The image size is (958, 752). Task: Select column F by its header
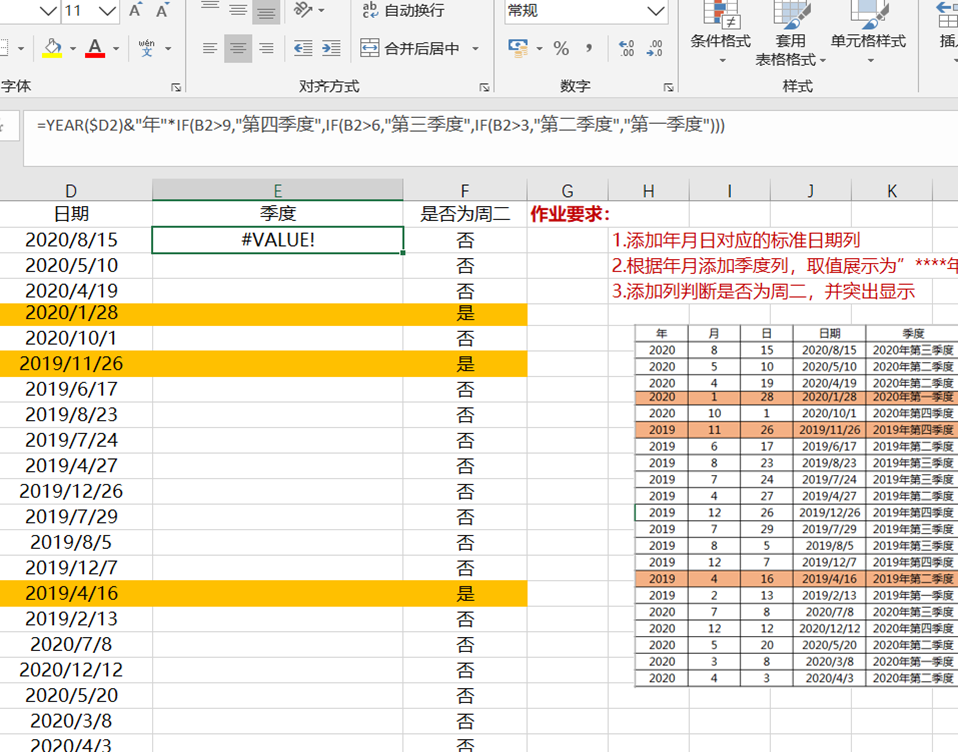tap(465, 191)
